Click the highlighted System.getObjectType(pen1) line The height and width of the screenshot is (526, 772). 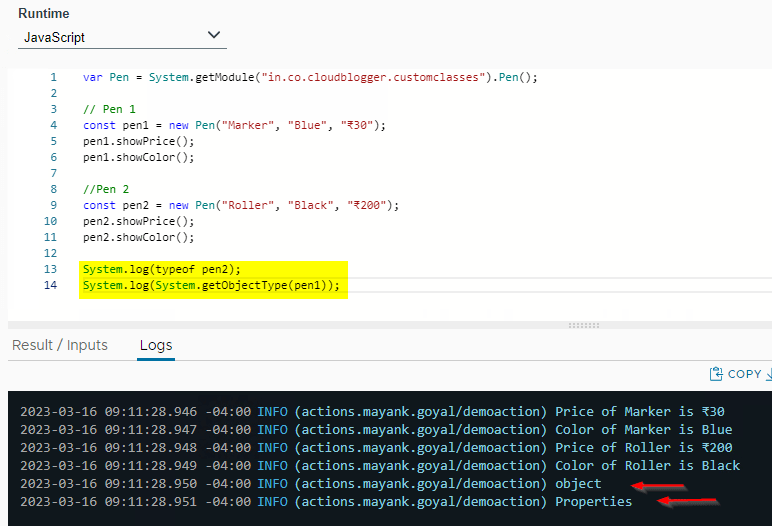tap(211, 286)
